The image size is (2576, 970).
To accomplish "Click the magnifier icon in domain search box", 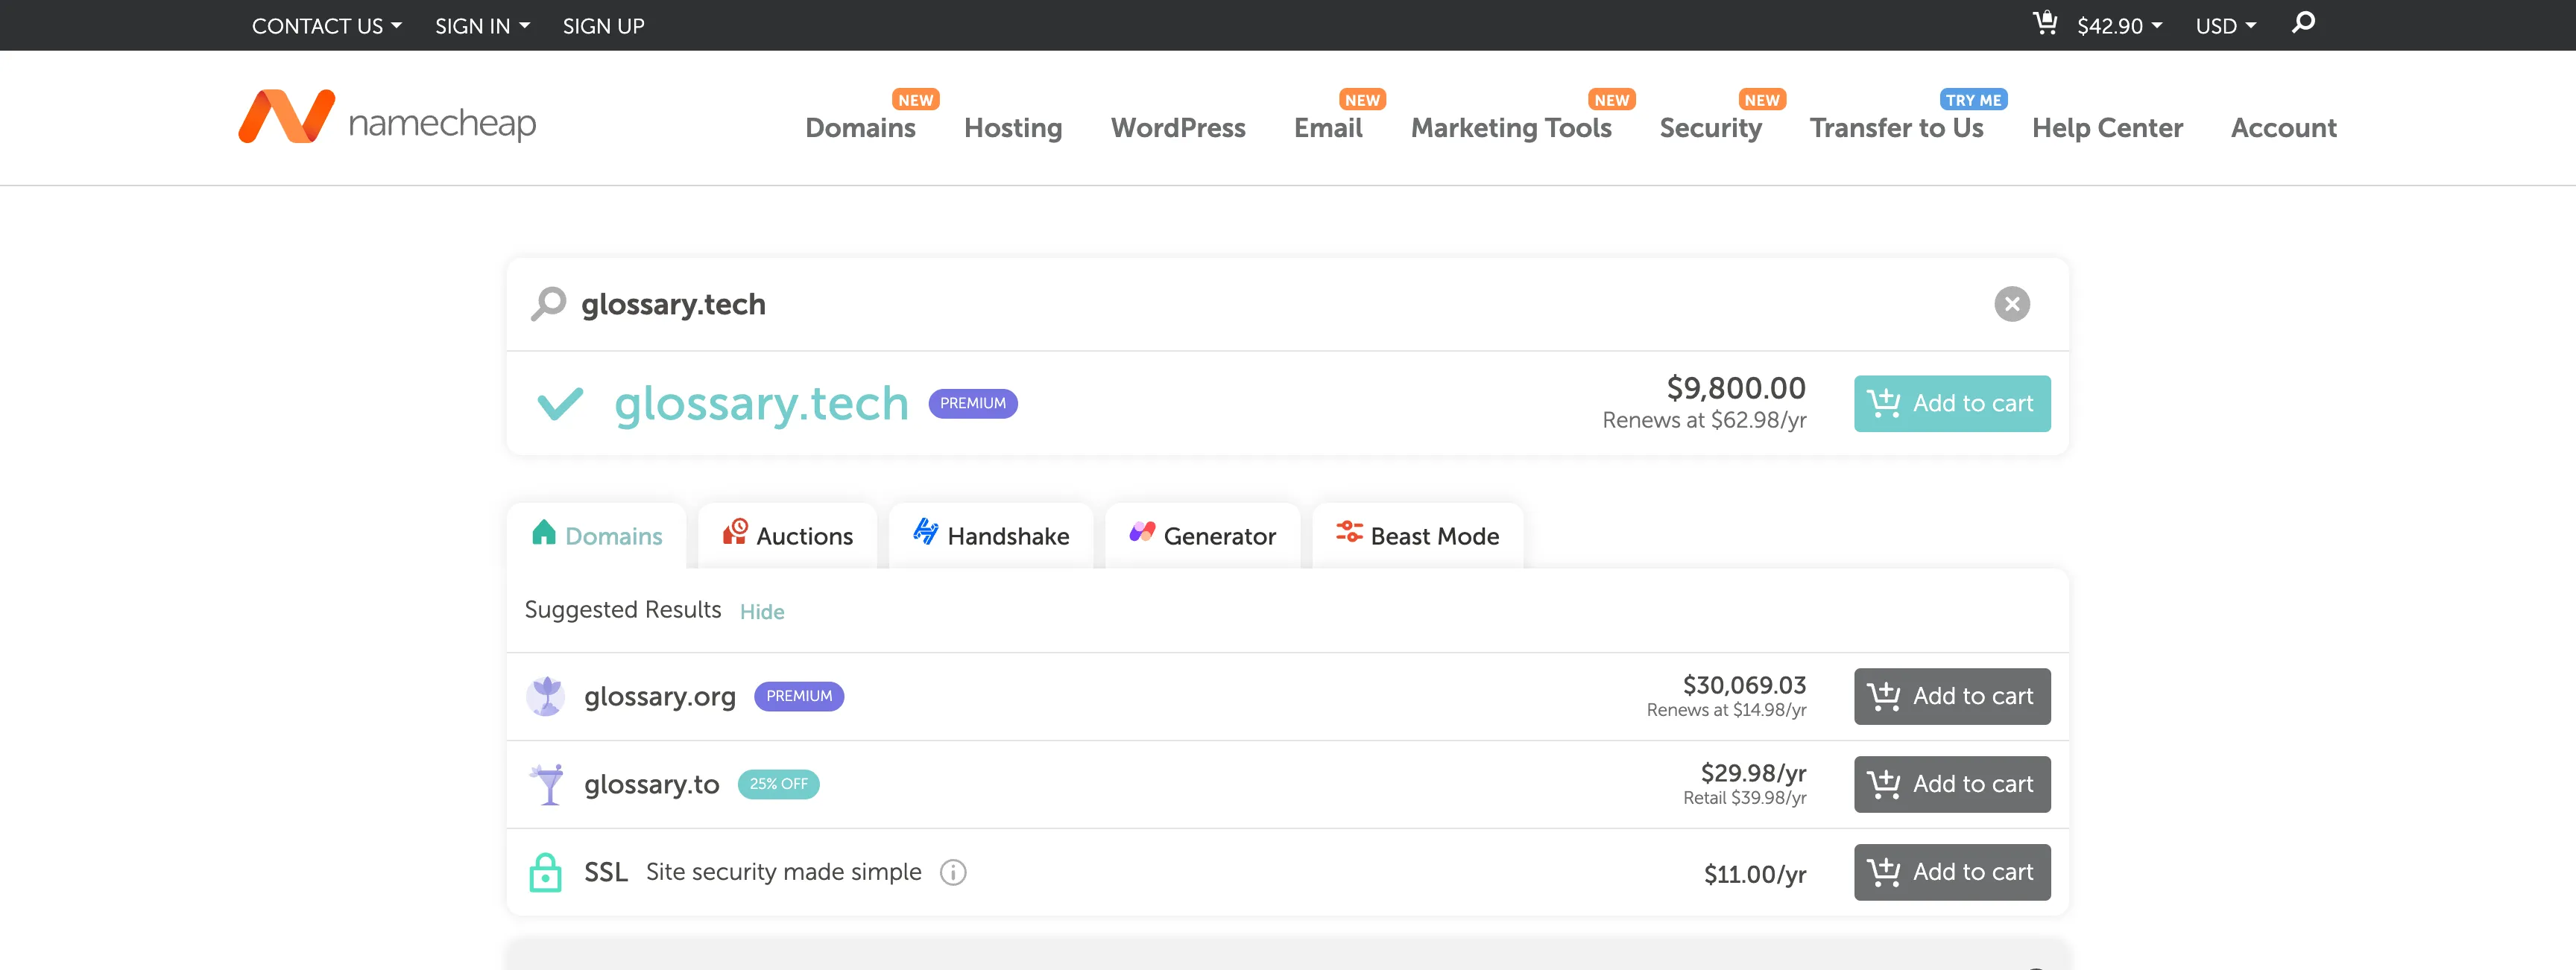I will (x=548, y=303).
